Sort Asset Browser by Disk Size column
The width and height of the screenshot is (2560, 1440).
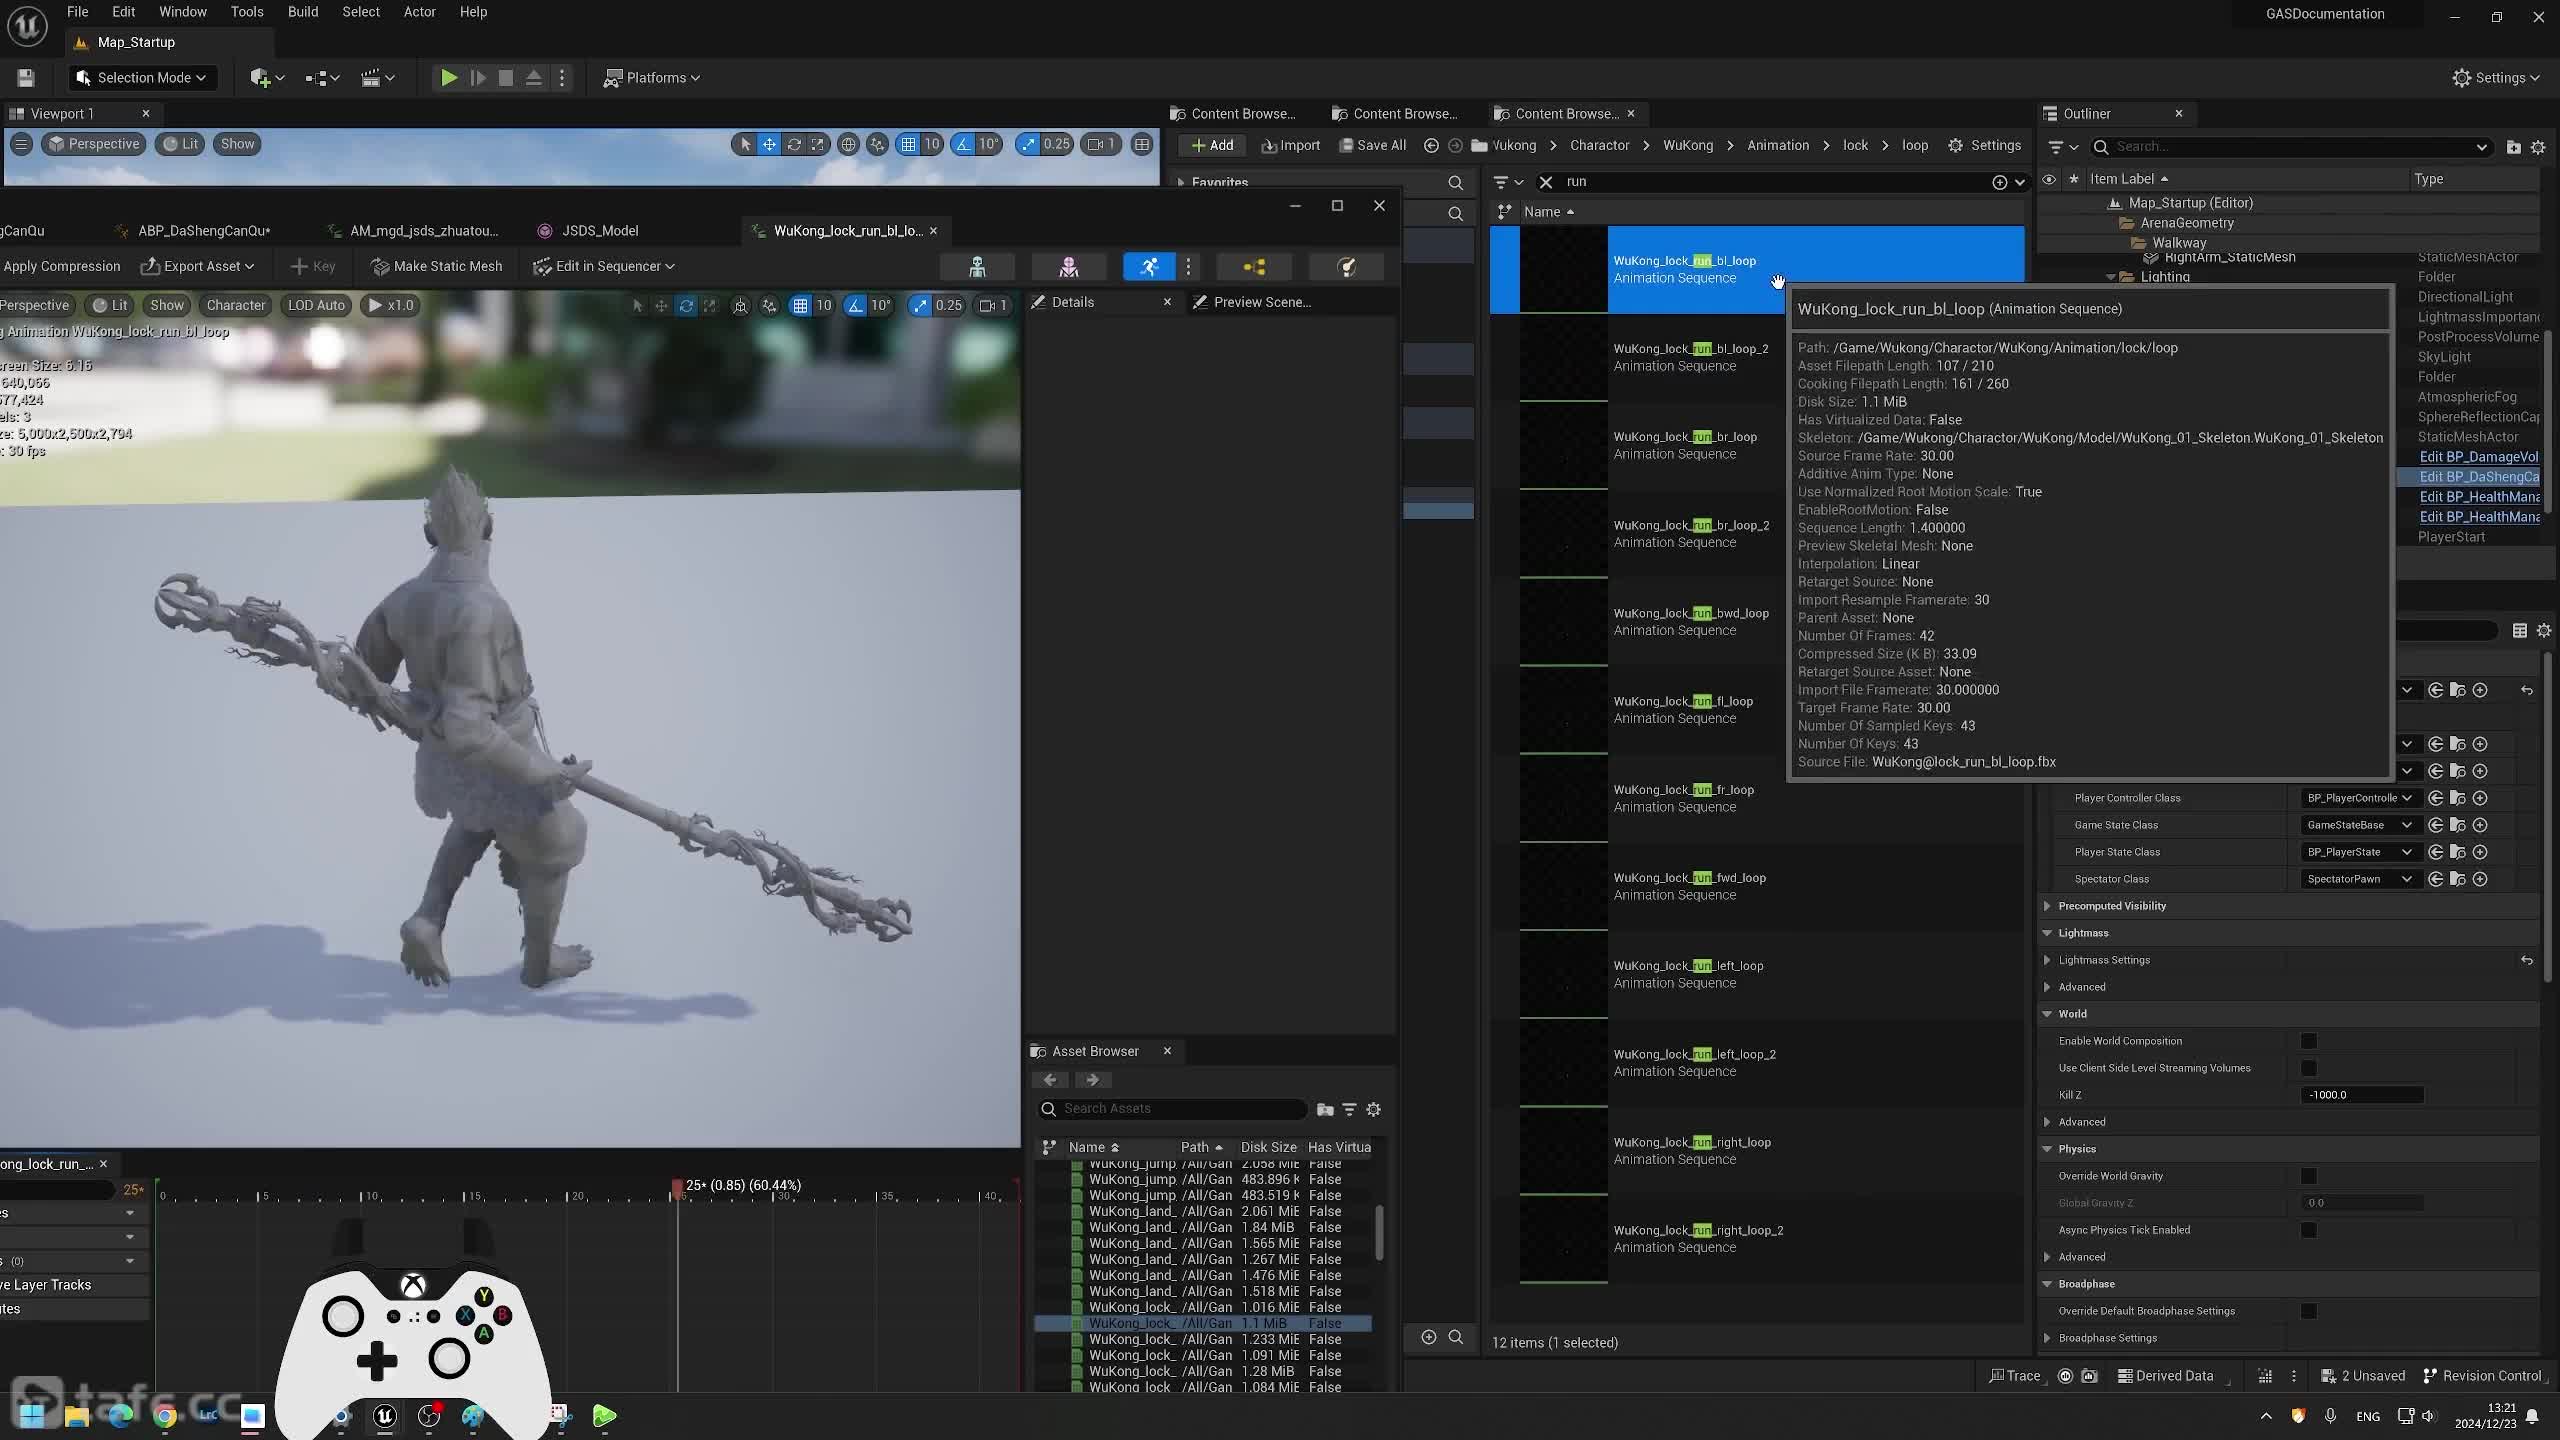coord(1268,1148)
